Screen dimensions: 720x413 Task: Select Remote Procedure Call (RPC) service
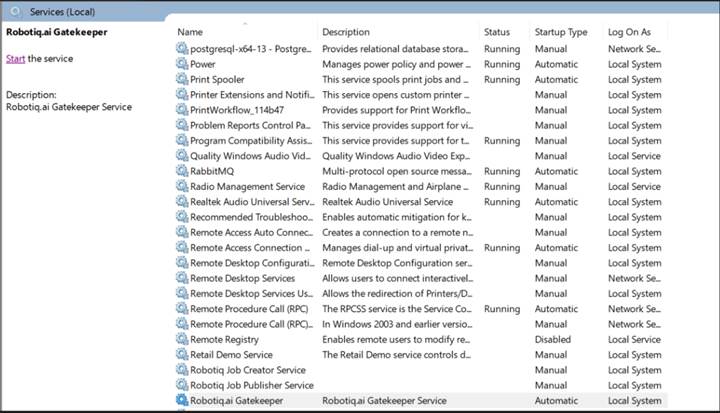[x=421, y=309]
